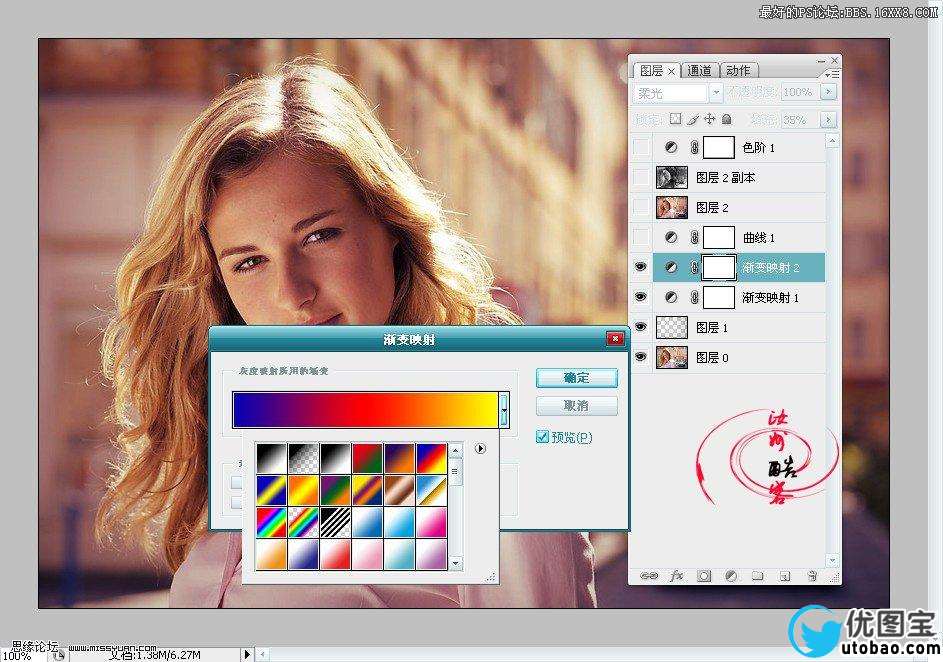This screenshot has width=943, height=662.
Task: Select the blue red yellow gradient preset
Action: (x=432, y=459)
